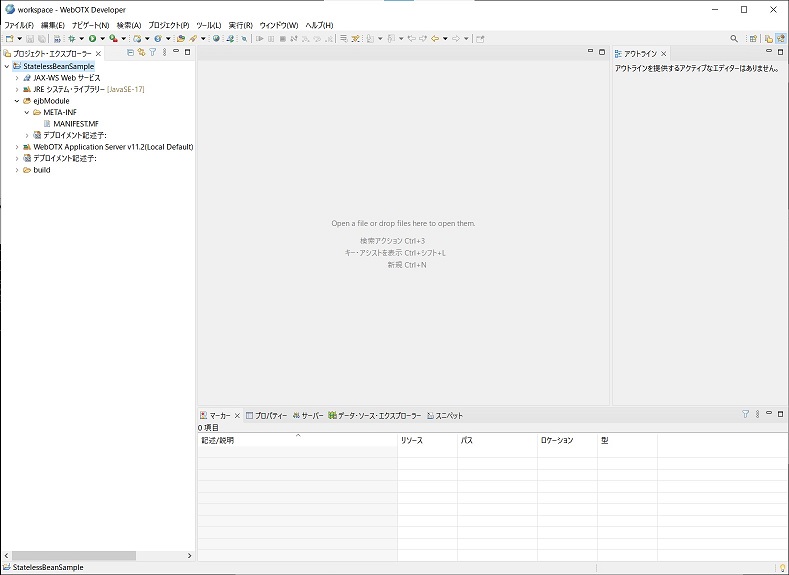This screenshot has width=789, height=575.
Task: Collapse the META-INF folder node
Action: tap(26, 112)
